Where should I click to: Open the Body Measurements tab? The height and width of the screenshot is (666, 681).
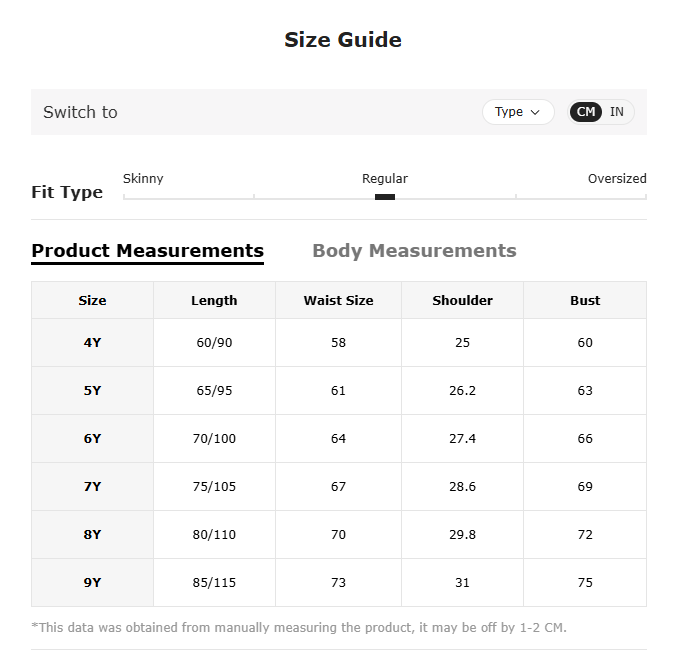point(414,251)
